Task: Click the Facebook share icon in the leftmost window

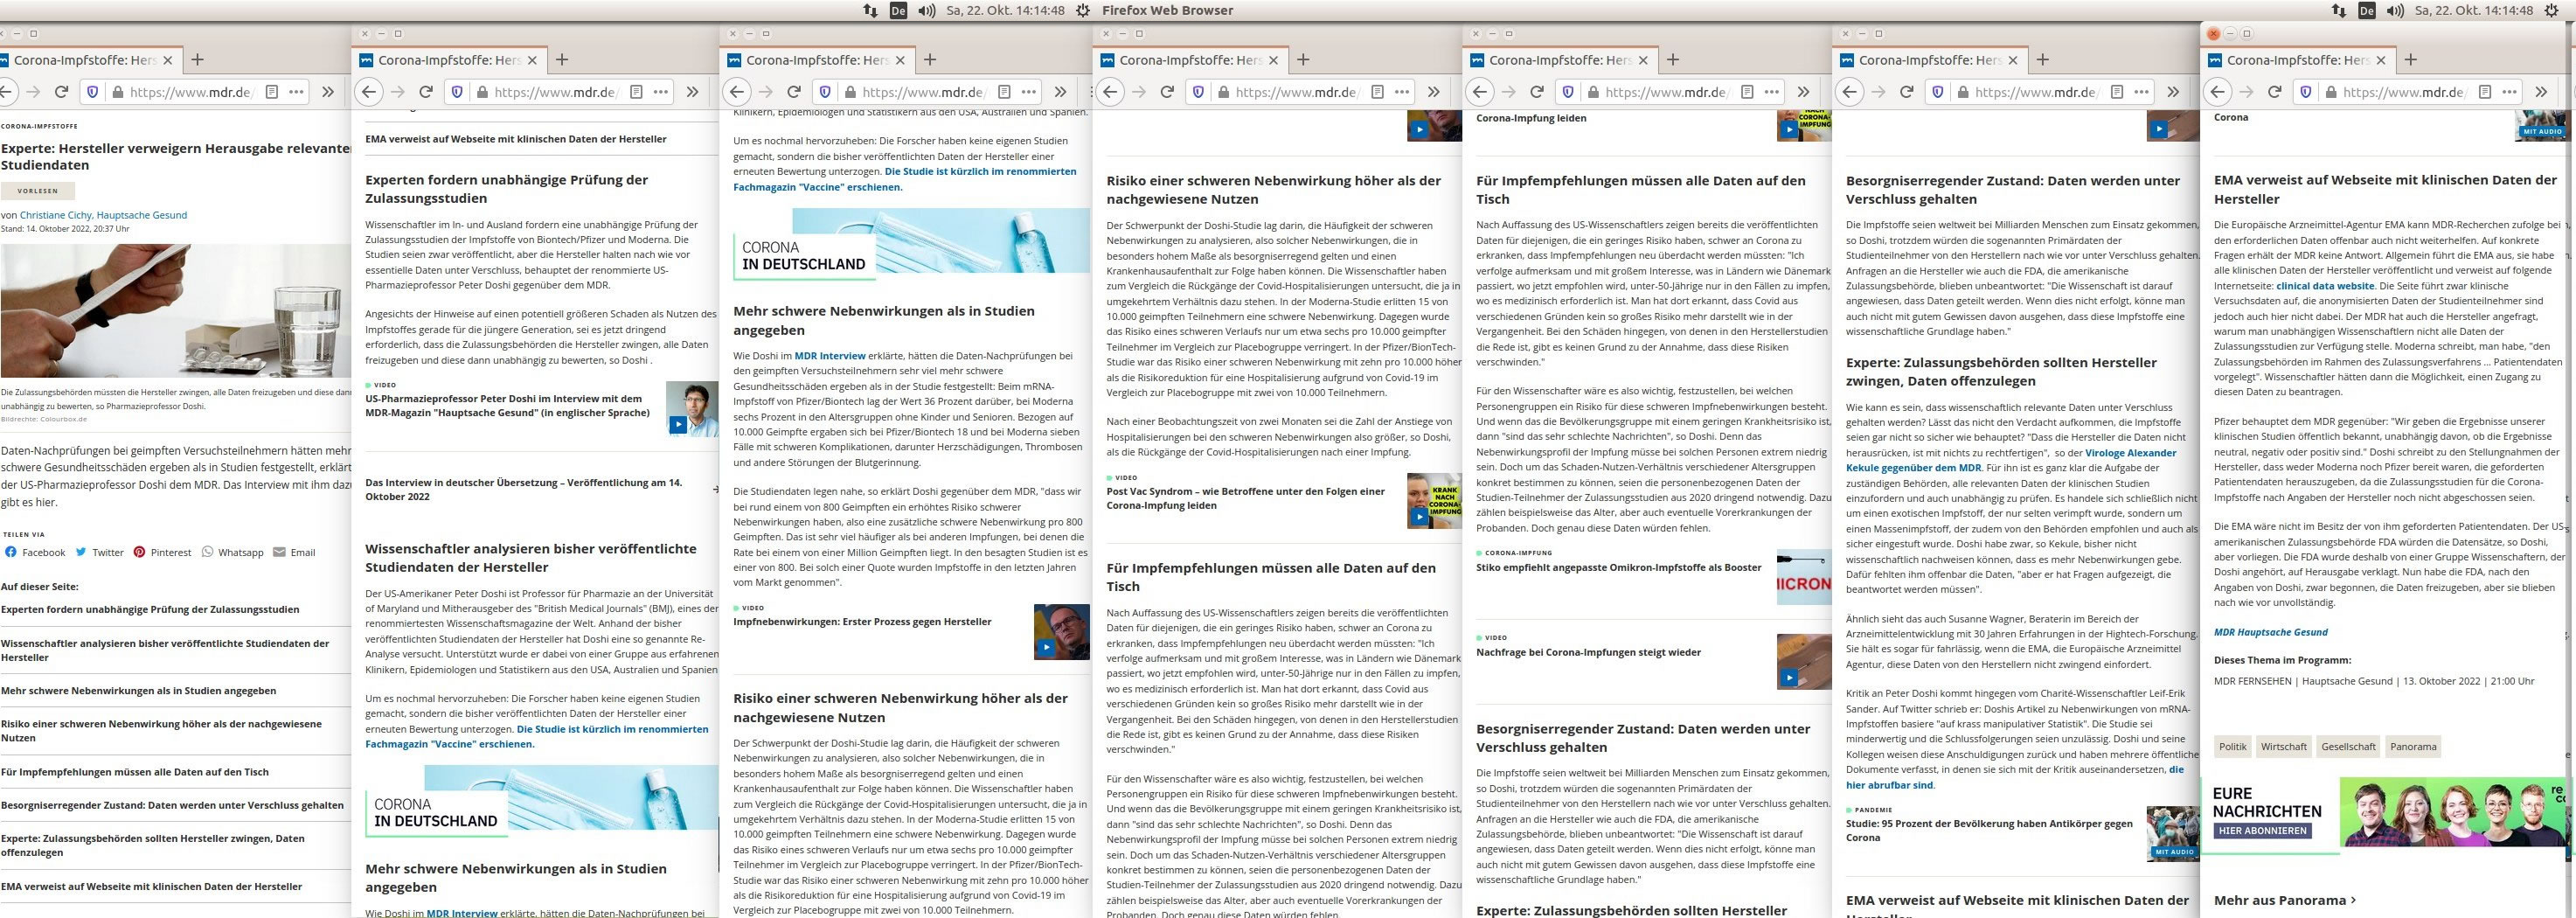Action: (x=11, y=552)
